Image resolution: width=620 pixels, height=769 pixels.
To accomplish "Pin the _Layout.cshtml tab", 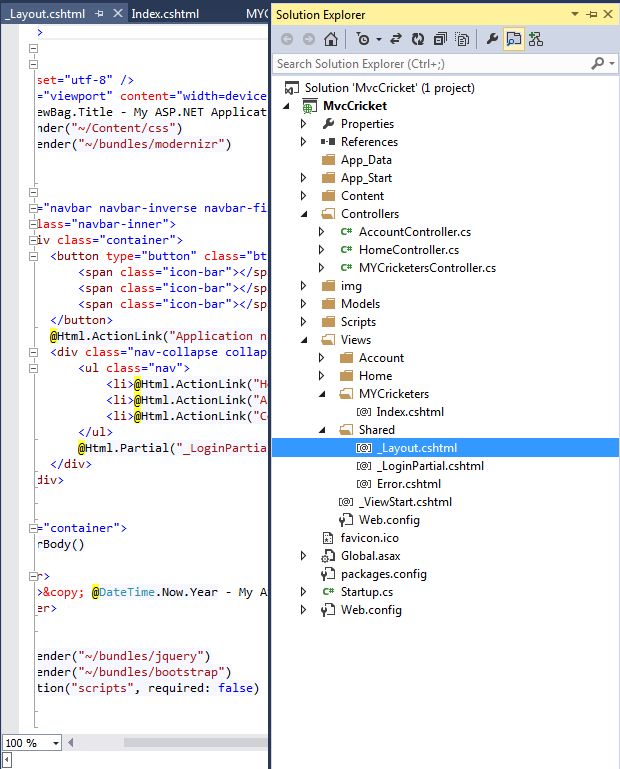I will tap(99, 14).
